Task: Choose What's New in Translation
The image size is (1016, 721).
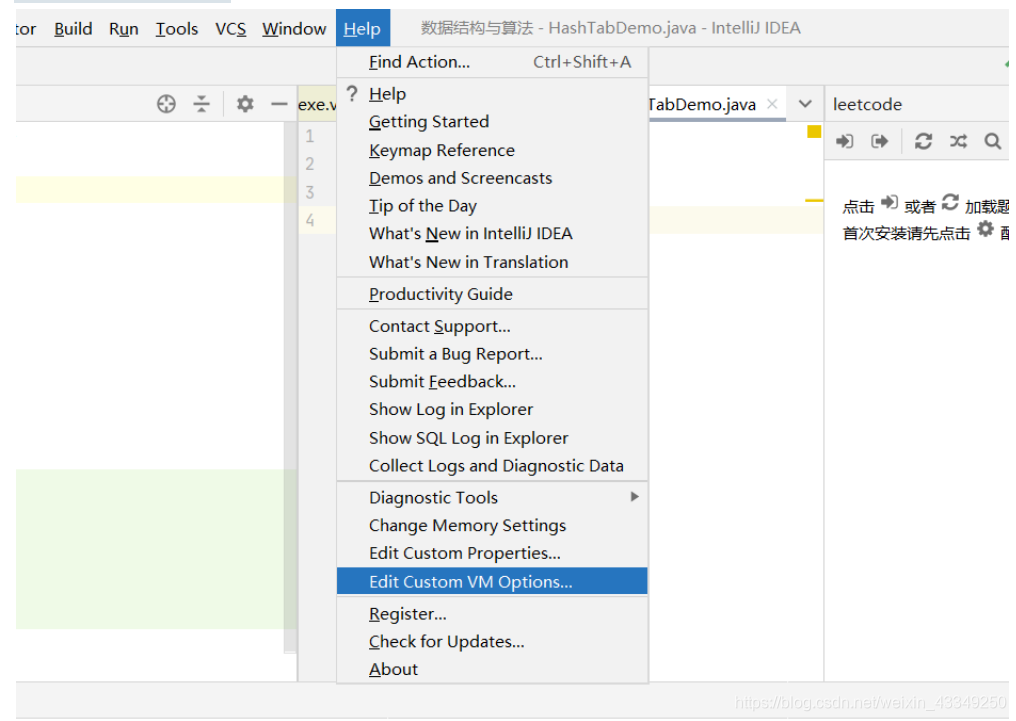Action: (x=492, y=262)
